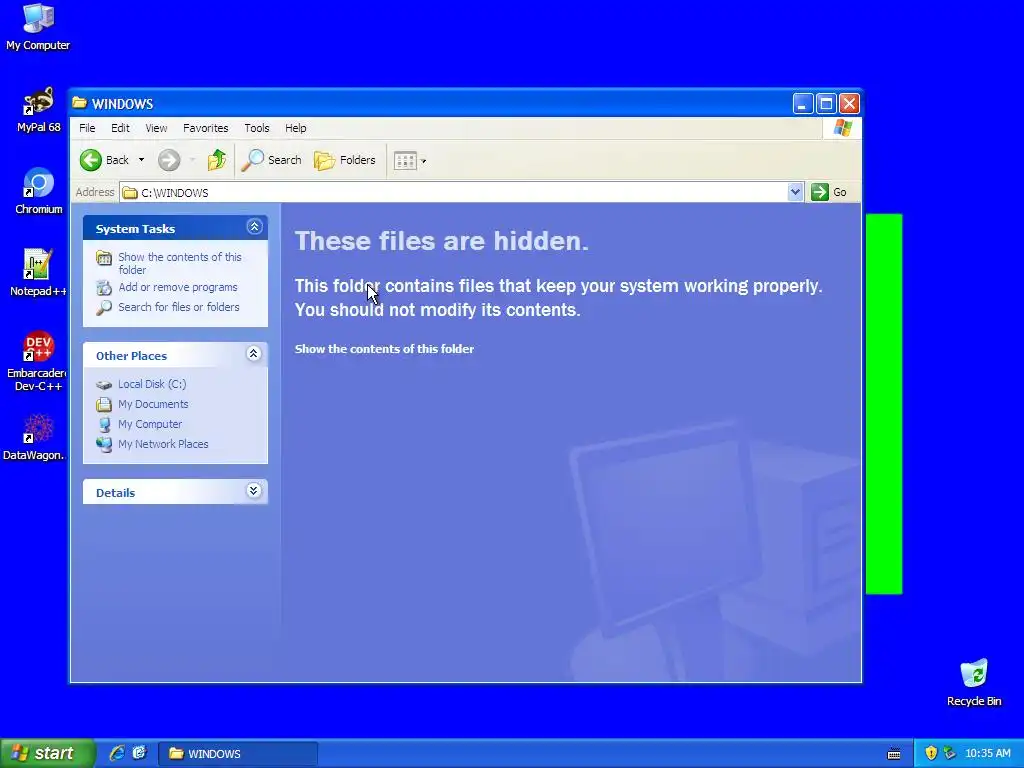Viewport: 1024px width, 768px height.
Task: Expand the Details panel
Action: tap(253, 491)
